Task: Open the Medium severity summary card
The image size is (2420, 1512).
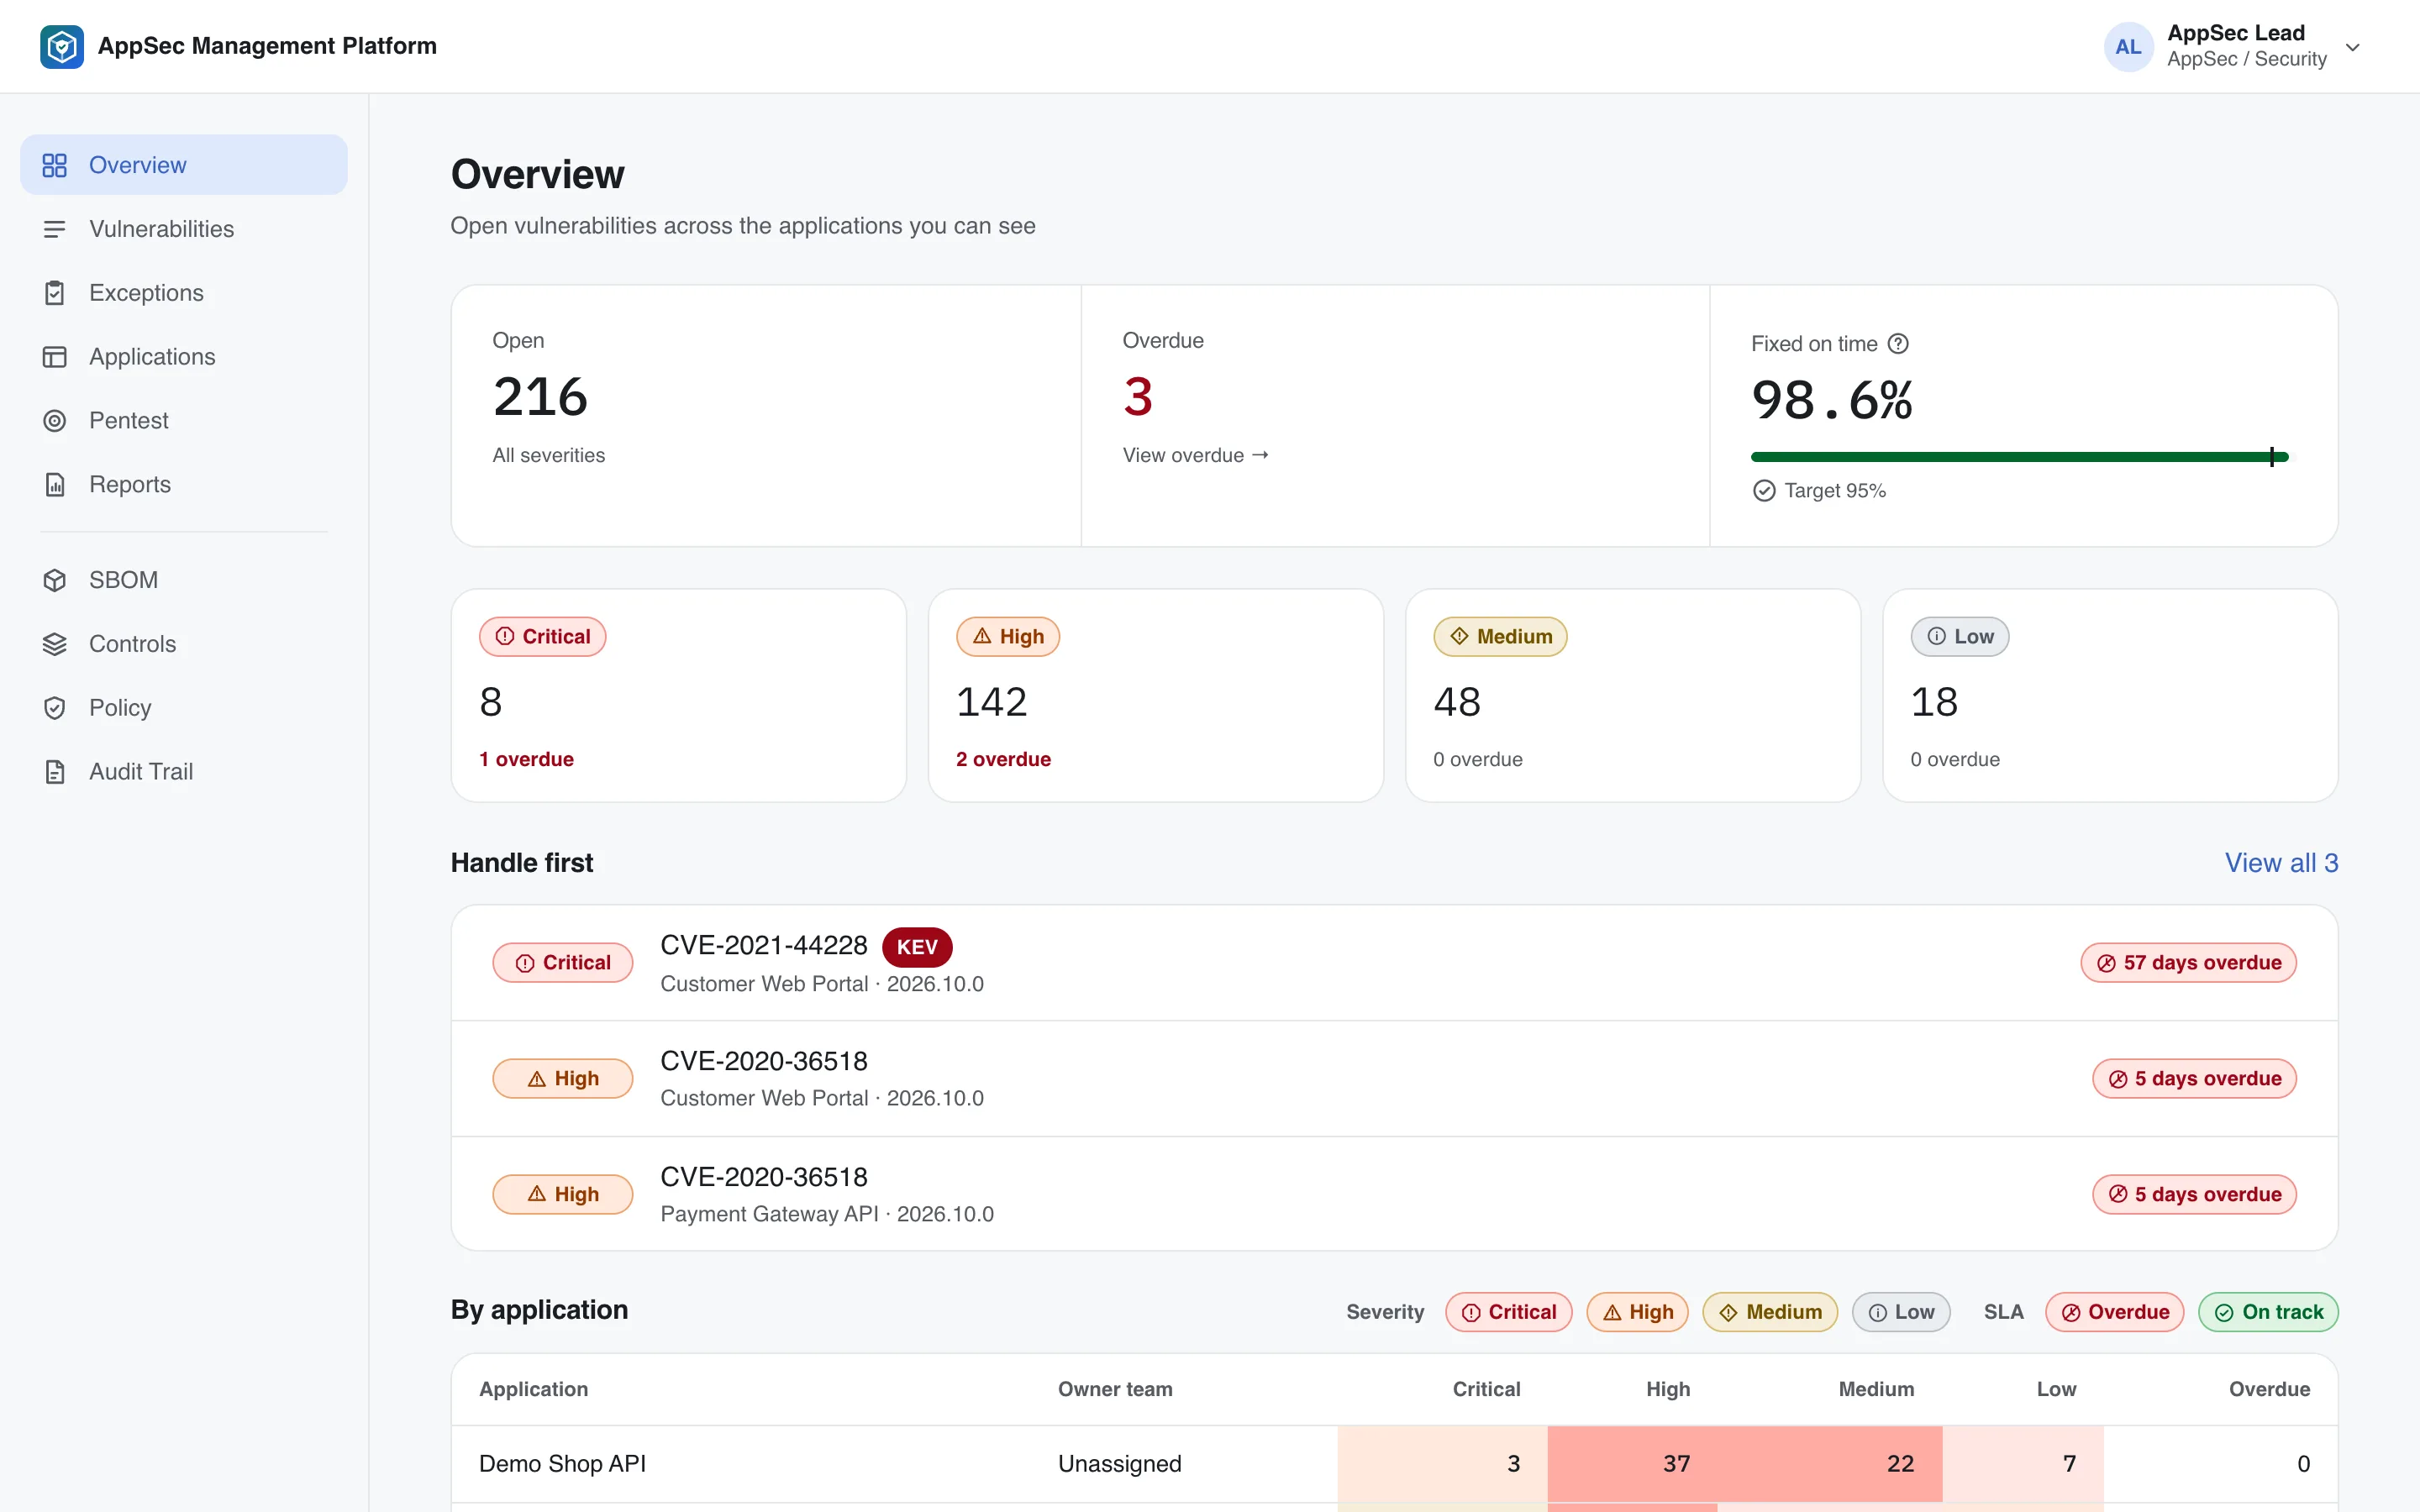Action: tap(1633, 695)
